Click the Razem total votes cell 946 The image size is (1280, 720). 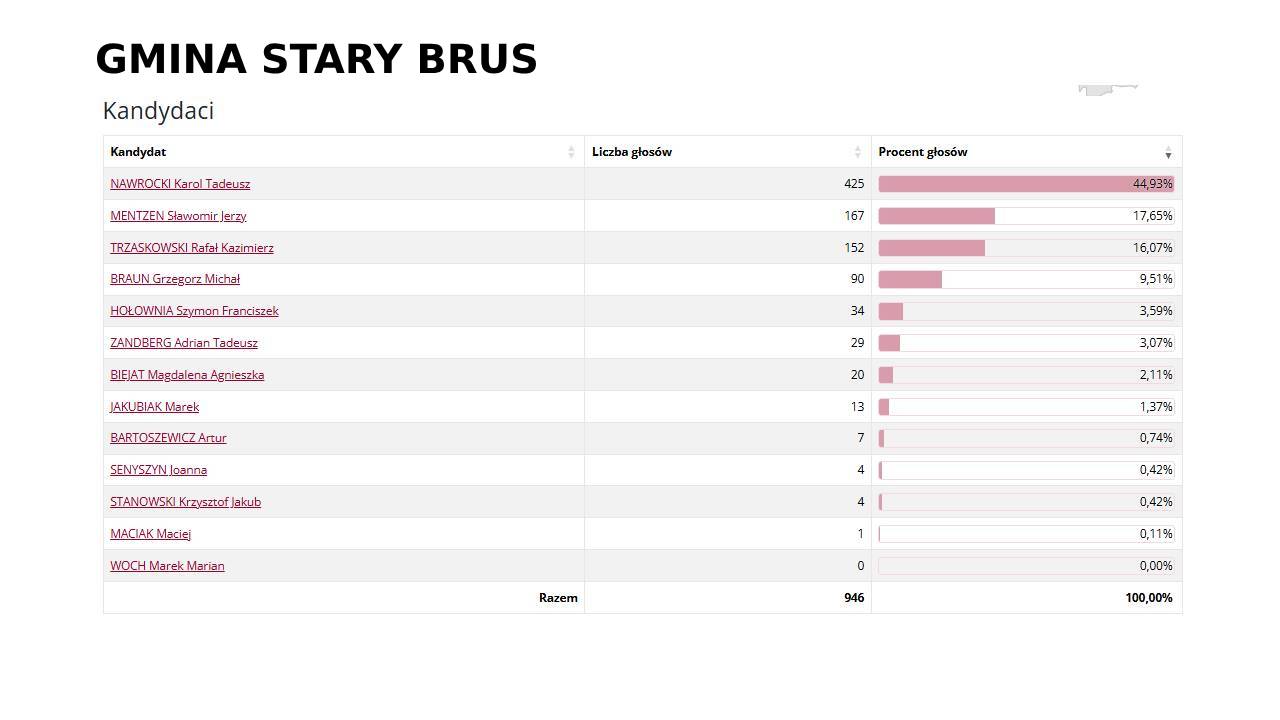point(854,598)
